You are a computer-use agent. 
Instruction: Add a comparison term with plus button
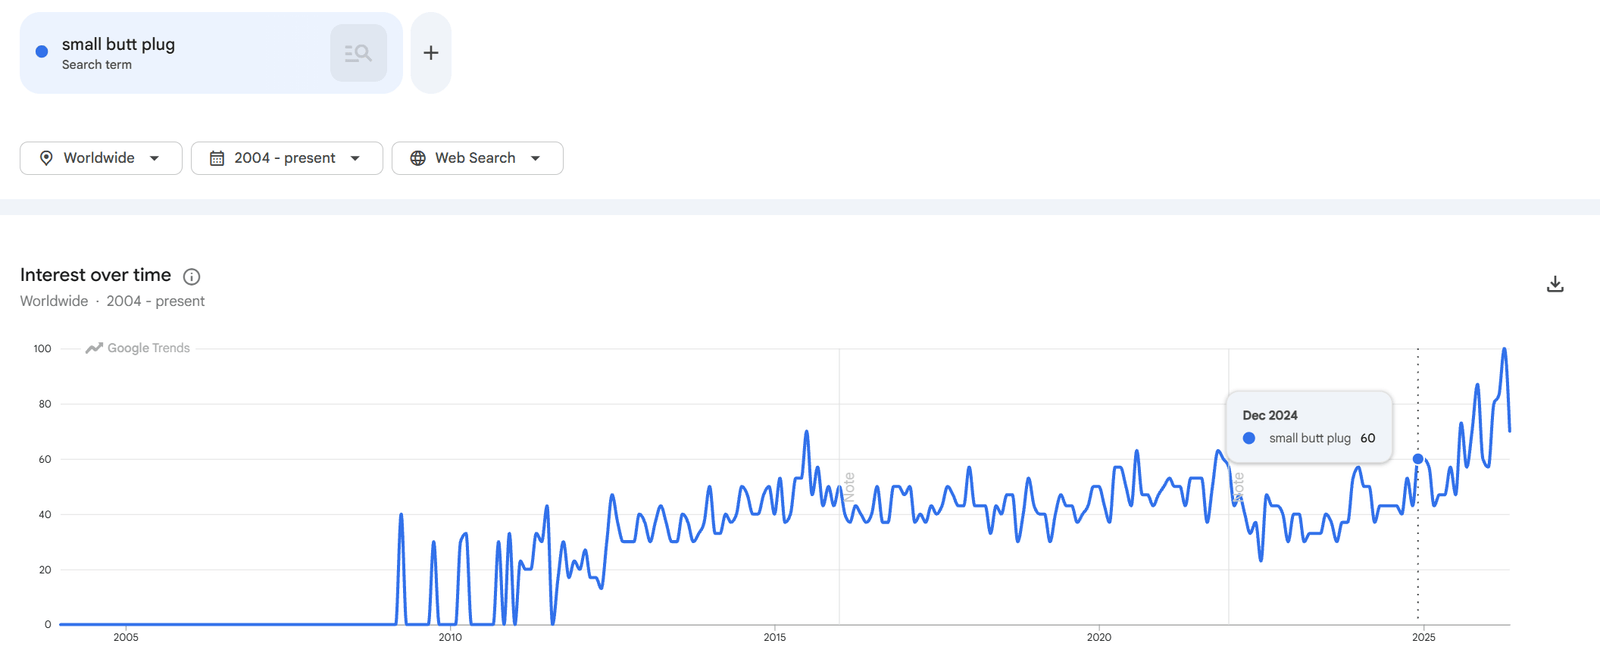tap(431, 53)
